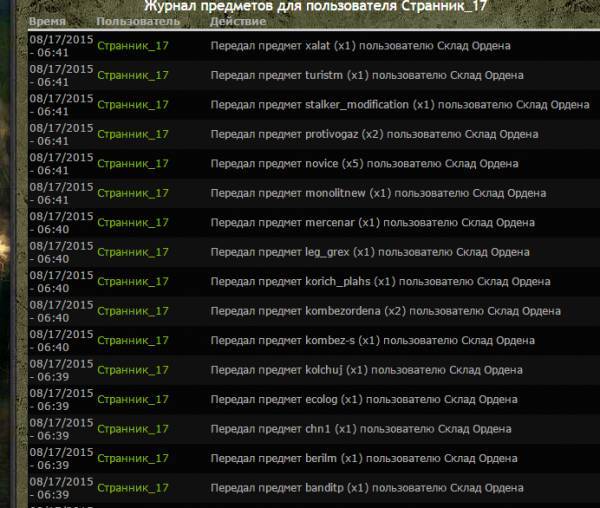Click username in the stalker_modification row
600x508 pixels.
(x=133, y=104)
